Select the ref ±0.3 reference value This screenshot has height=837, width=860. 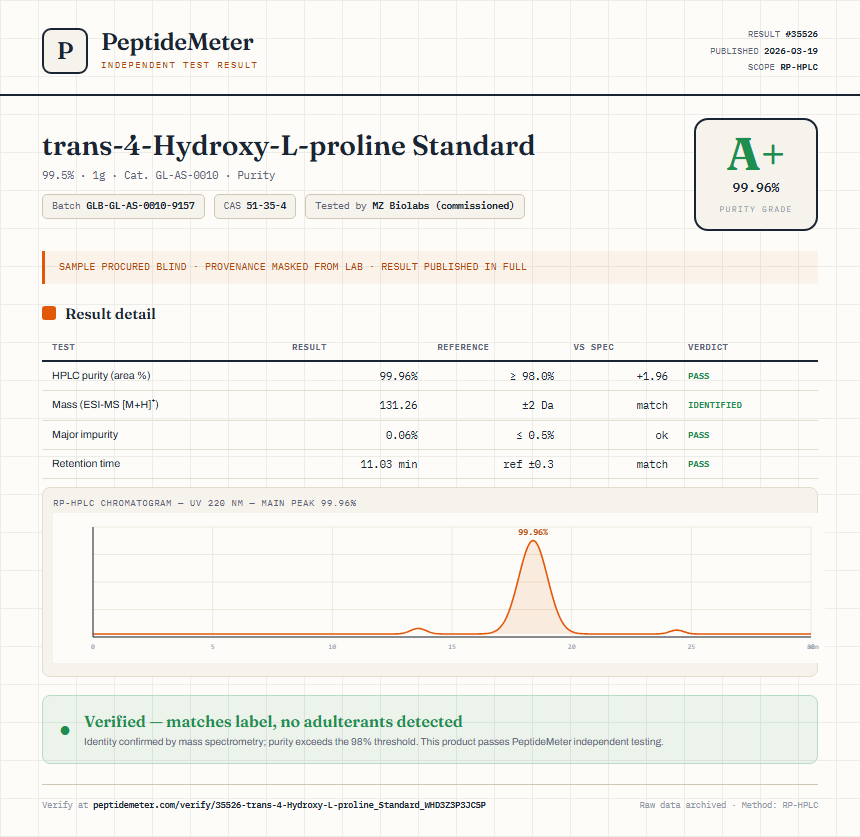pos(528,464)
